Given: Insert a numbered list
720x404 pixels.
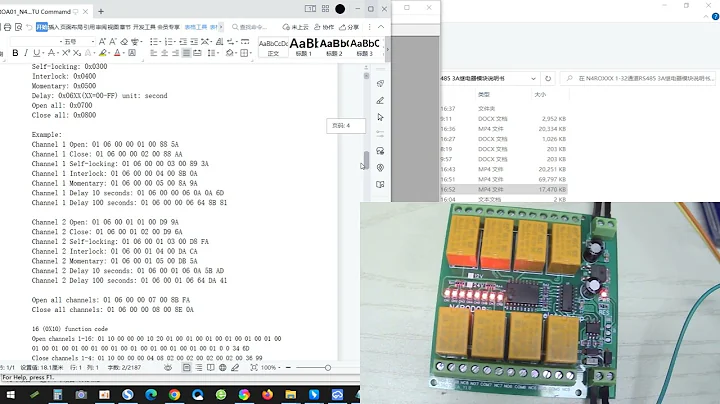Looking at the screenshot, I should (169, 41).
